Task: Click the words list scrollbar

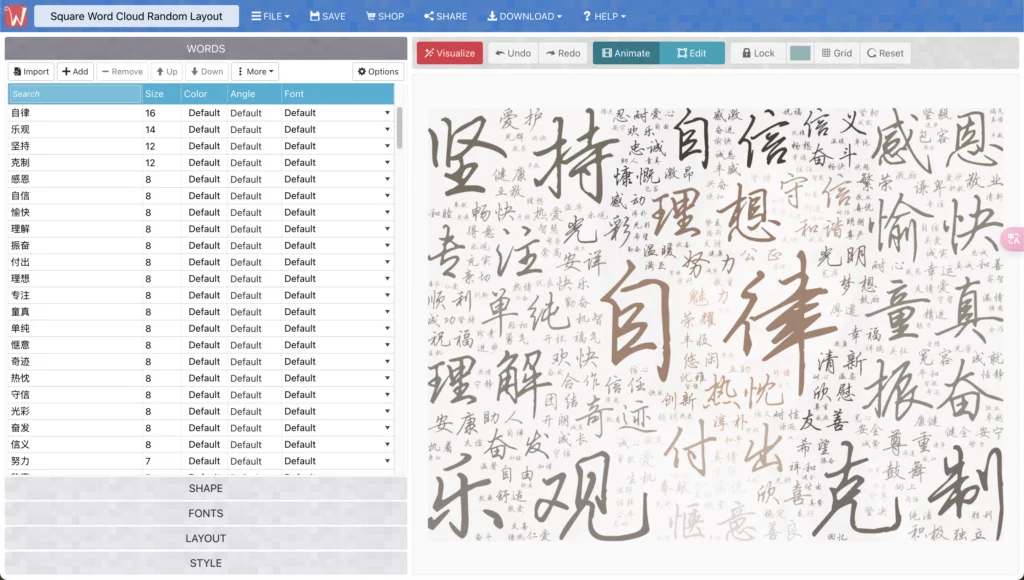Action: pyautogui.click(x=399, y=128)
